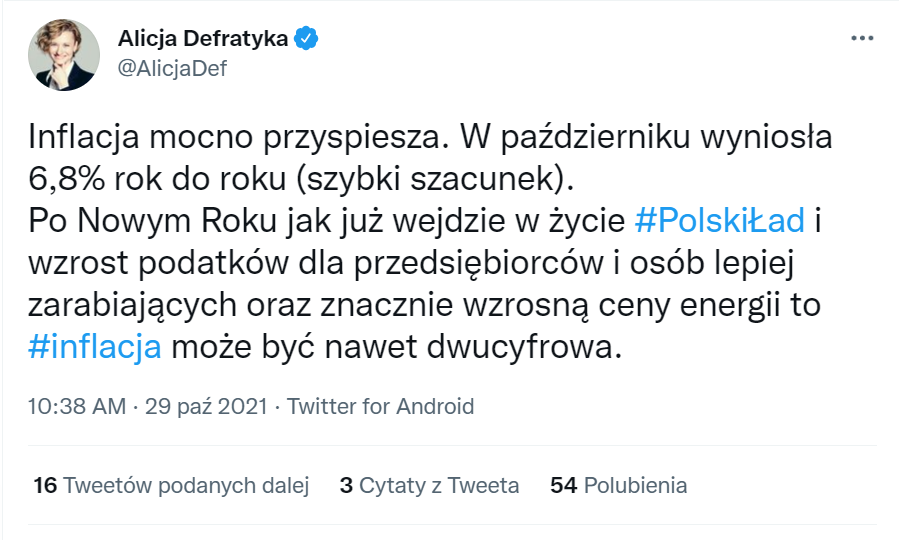This screenshot has height=540, width=899.
Task: Open the #PolskiŁad hashtag
Action: point(720,220)
